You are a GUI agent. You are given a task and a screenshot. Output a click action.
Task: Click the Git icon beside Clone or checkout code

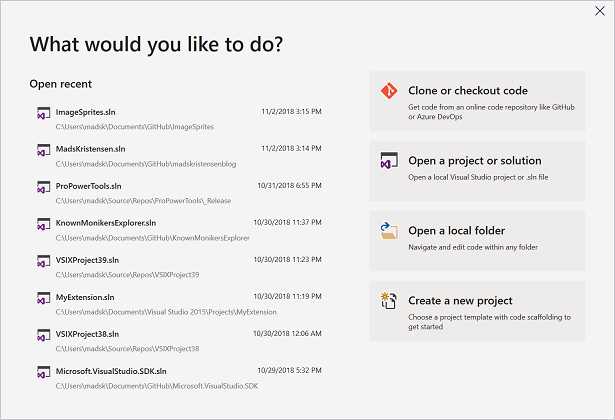coord(389,91)
